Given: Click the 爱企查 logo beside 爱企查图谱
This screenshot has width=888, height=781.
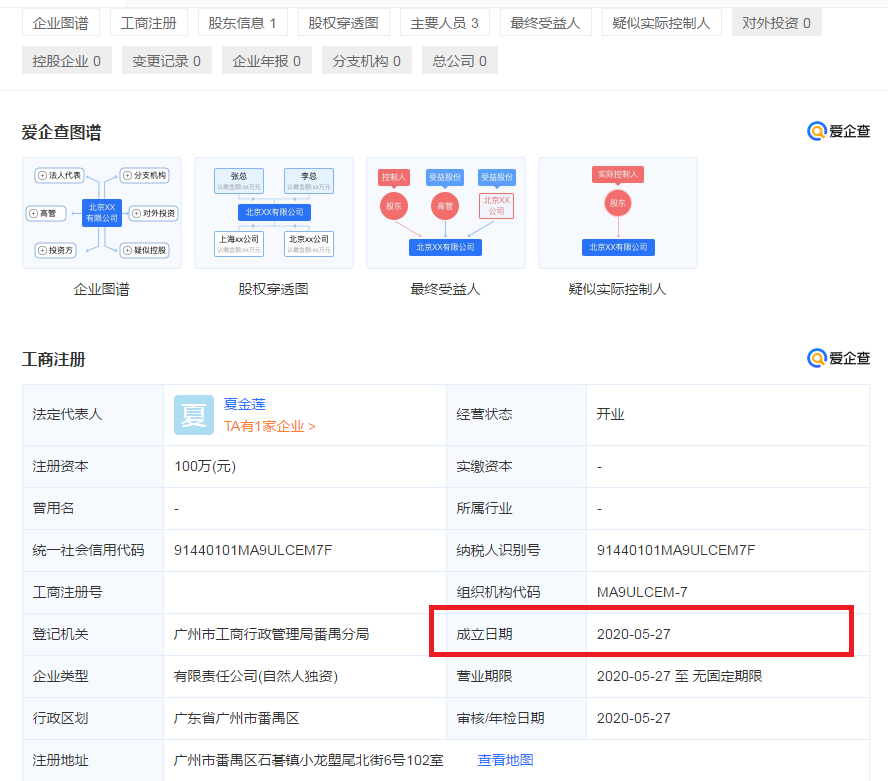Looking at the screenshot, I should point(838,131).
